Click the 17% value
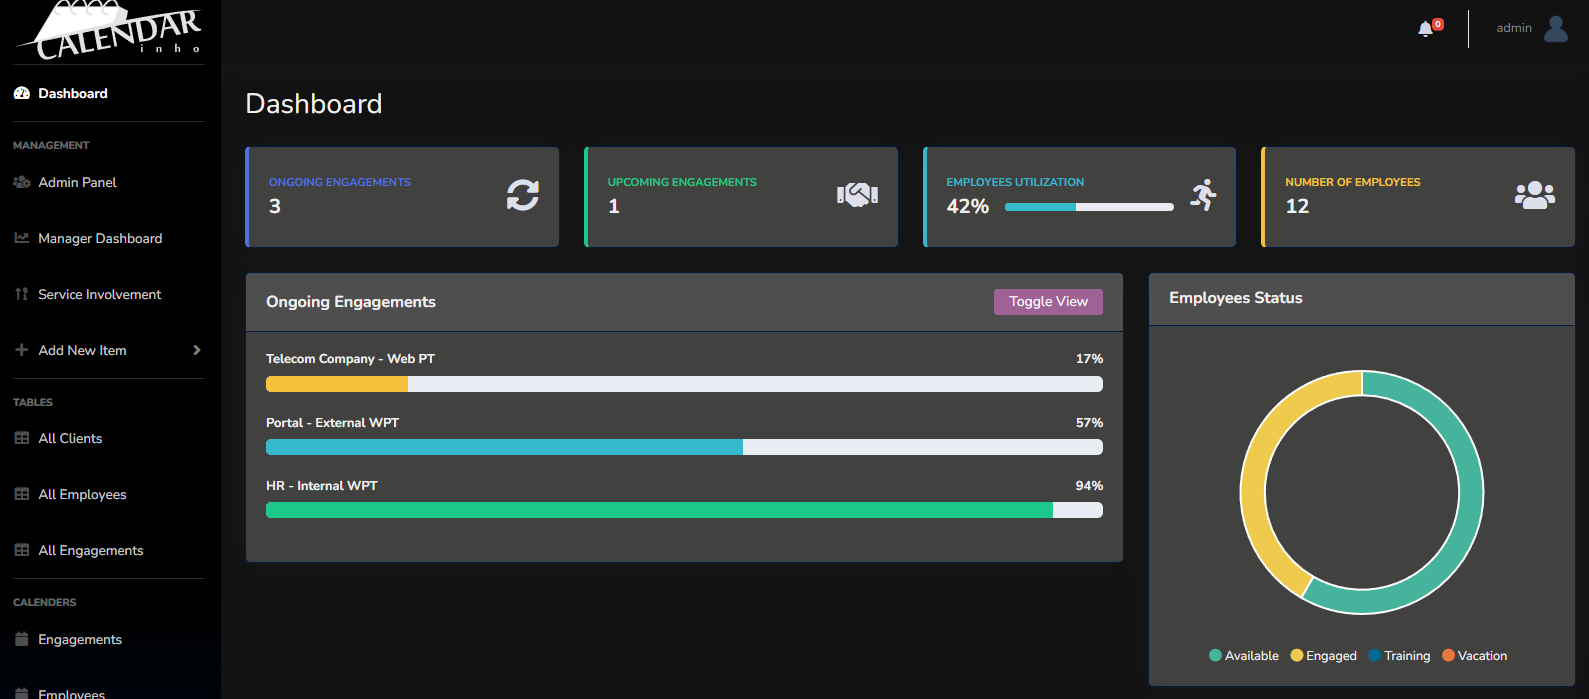This screenshot has width=1589, height=699. (x=1089, y=359)
